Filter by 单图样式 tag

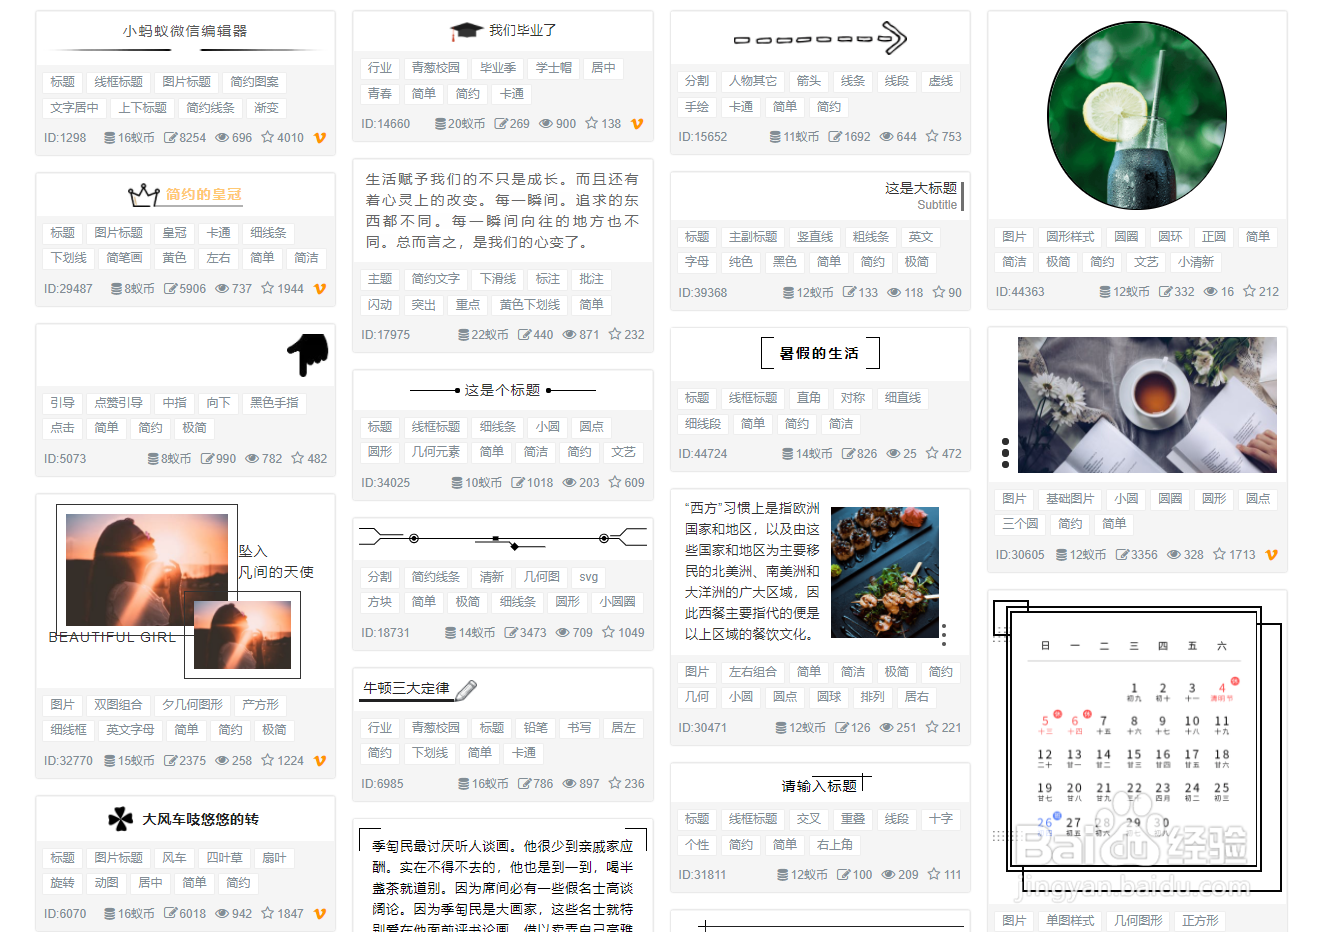pyautogui.click(x=1070, y=921)
